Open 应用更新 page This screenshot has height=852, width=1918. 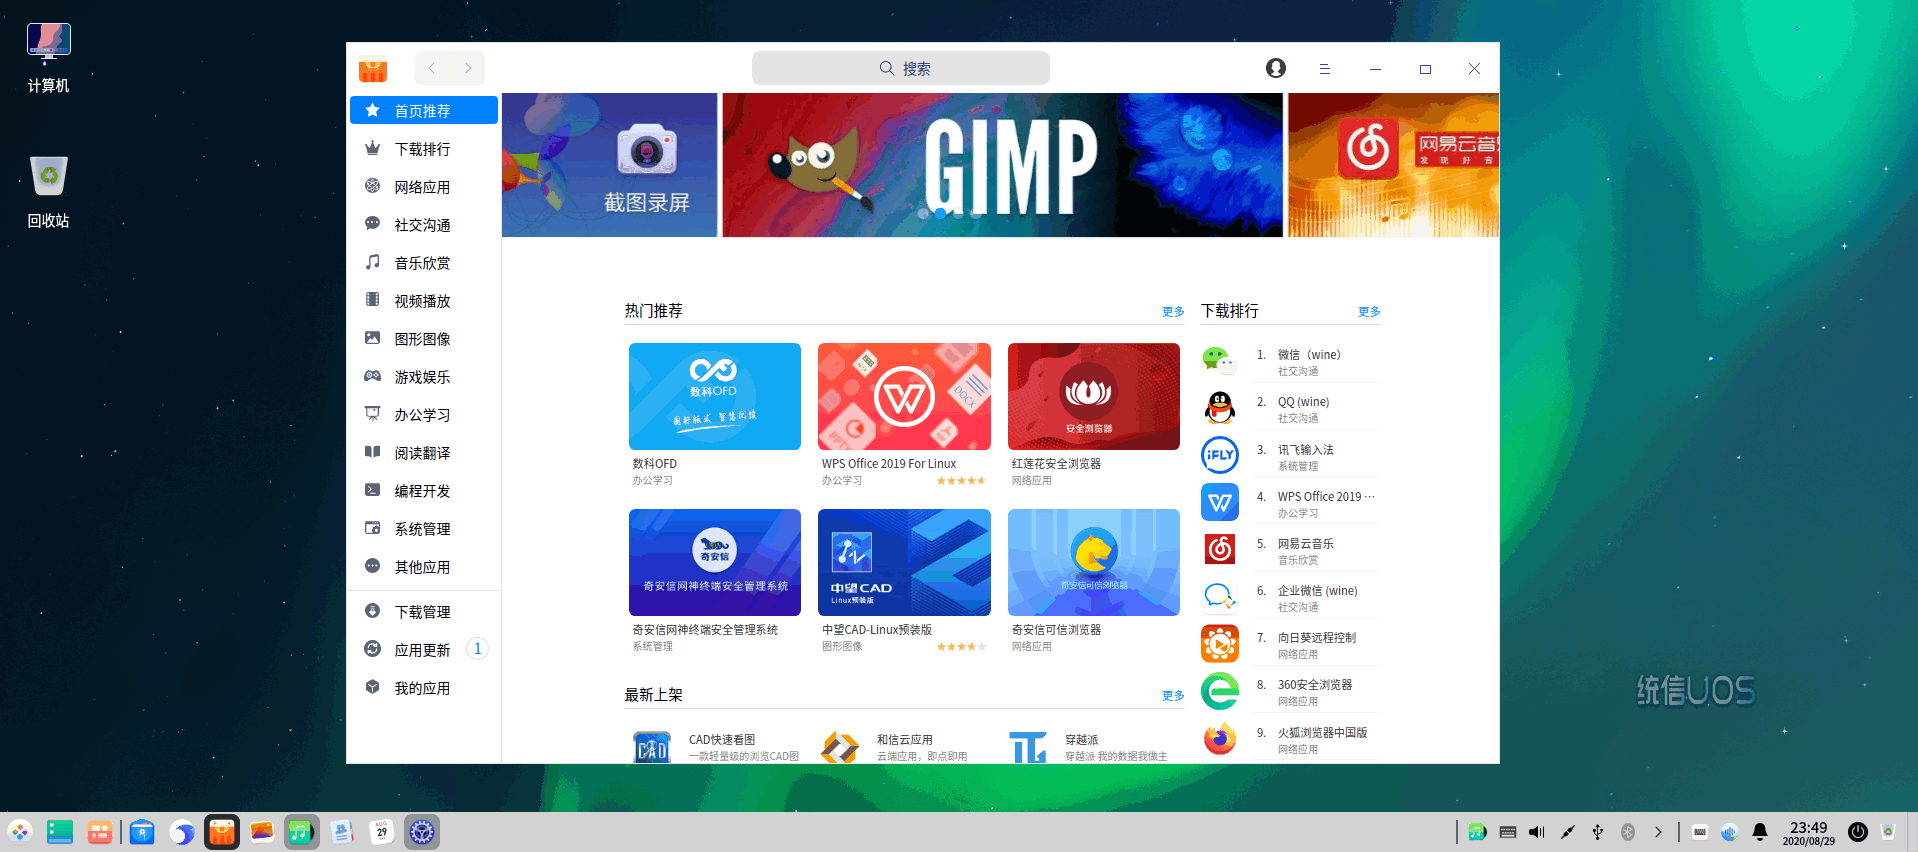[424, 649]
